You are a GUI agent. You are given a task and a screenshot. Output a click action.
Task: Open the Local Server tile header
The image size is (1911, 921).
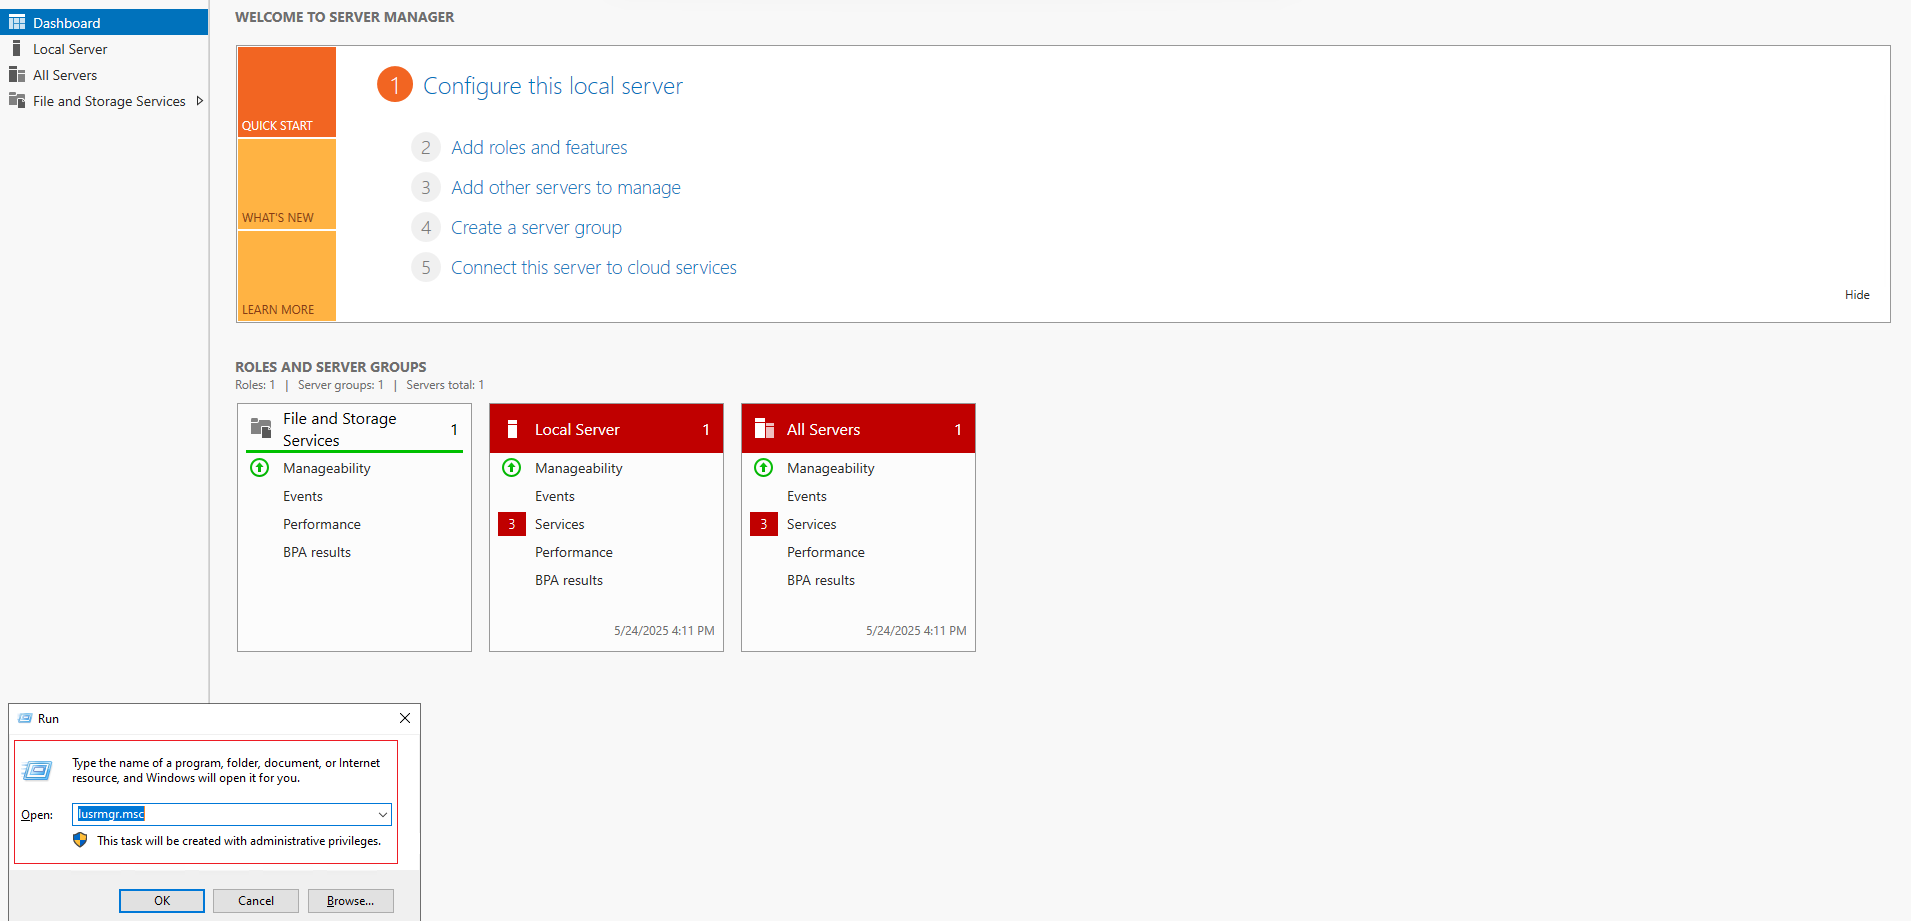[x=606, y=429]
